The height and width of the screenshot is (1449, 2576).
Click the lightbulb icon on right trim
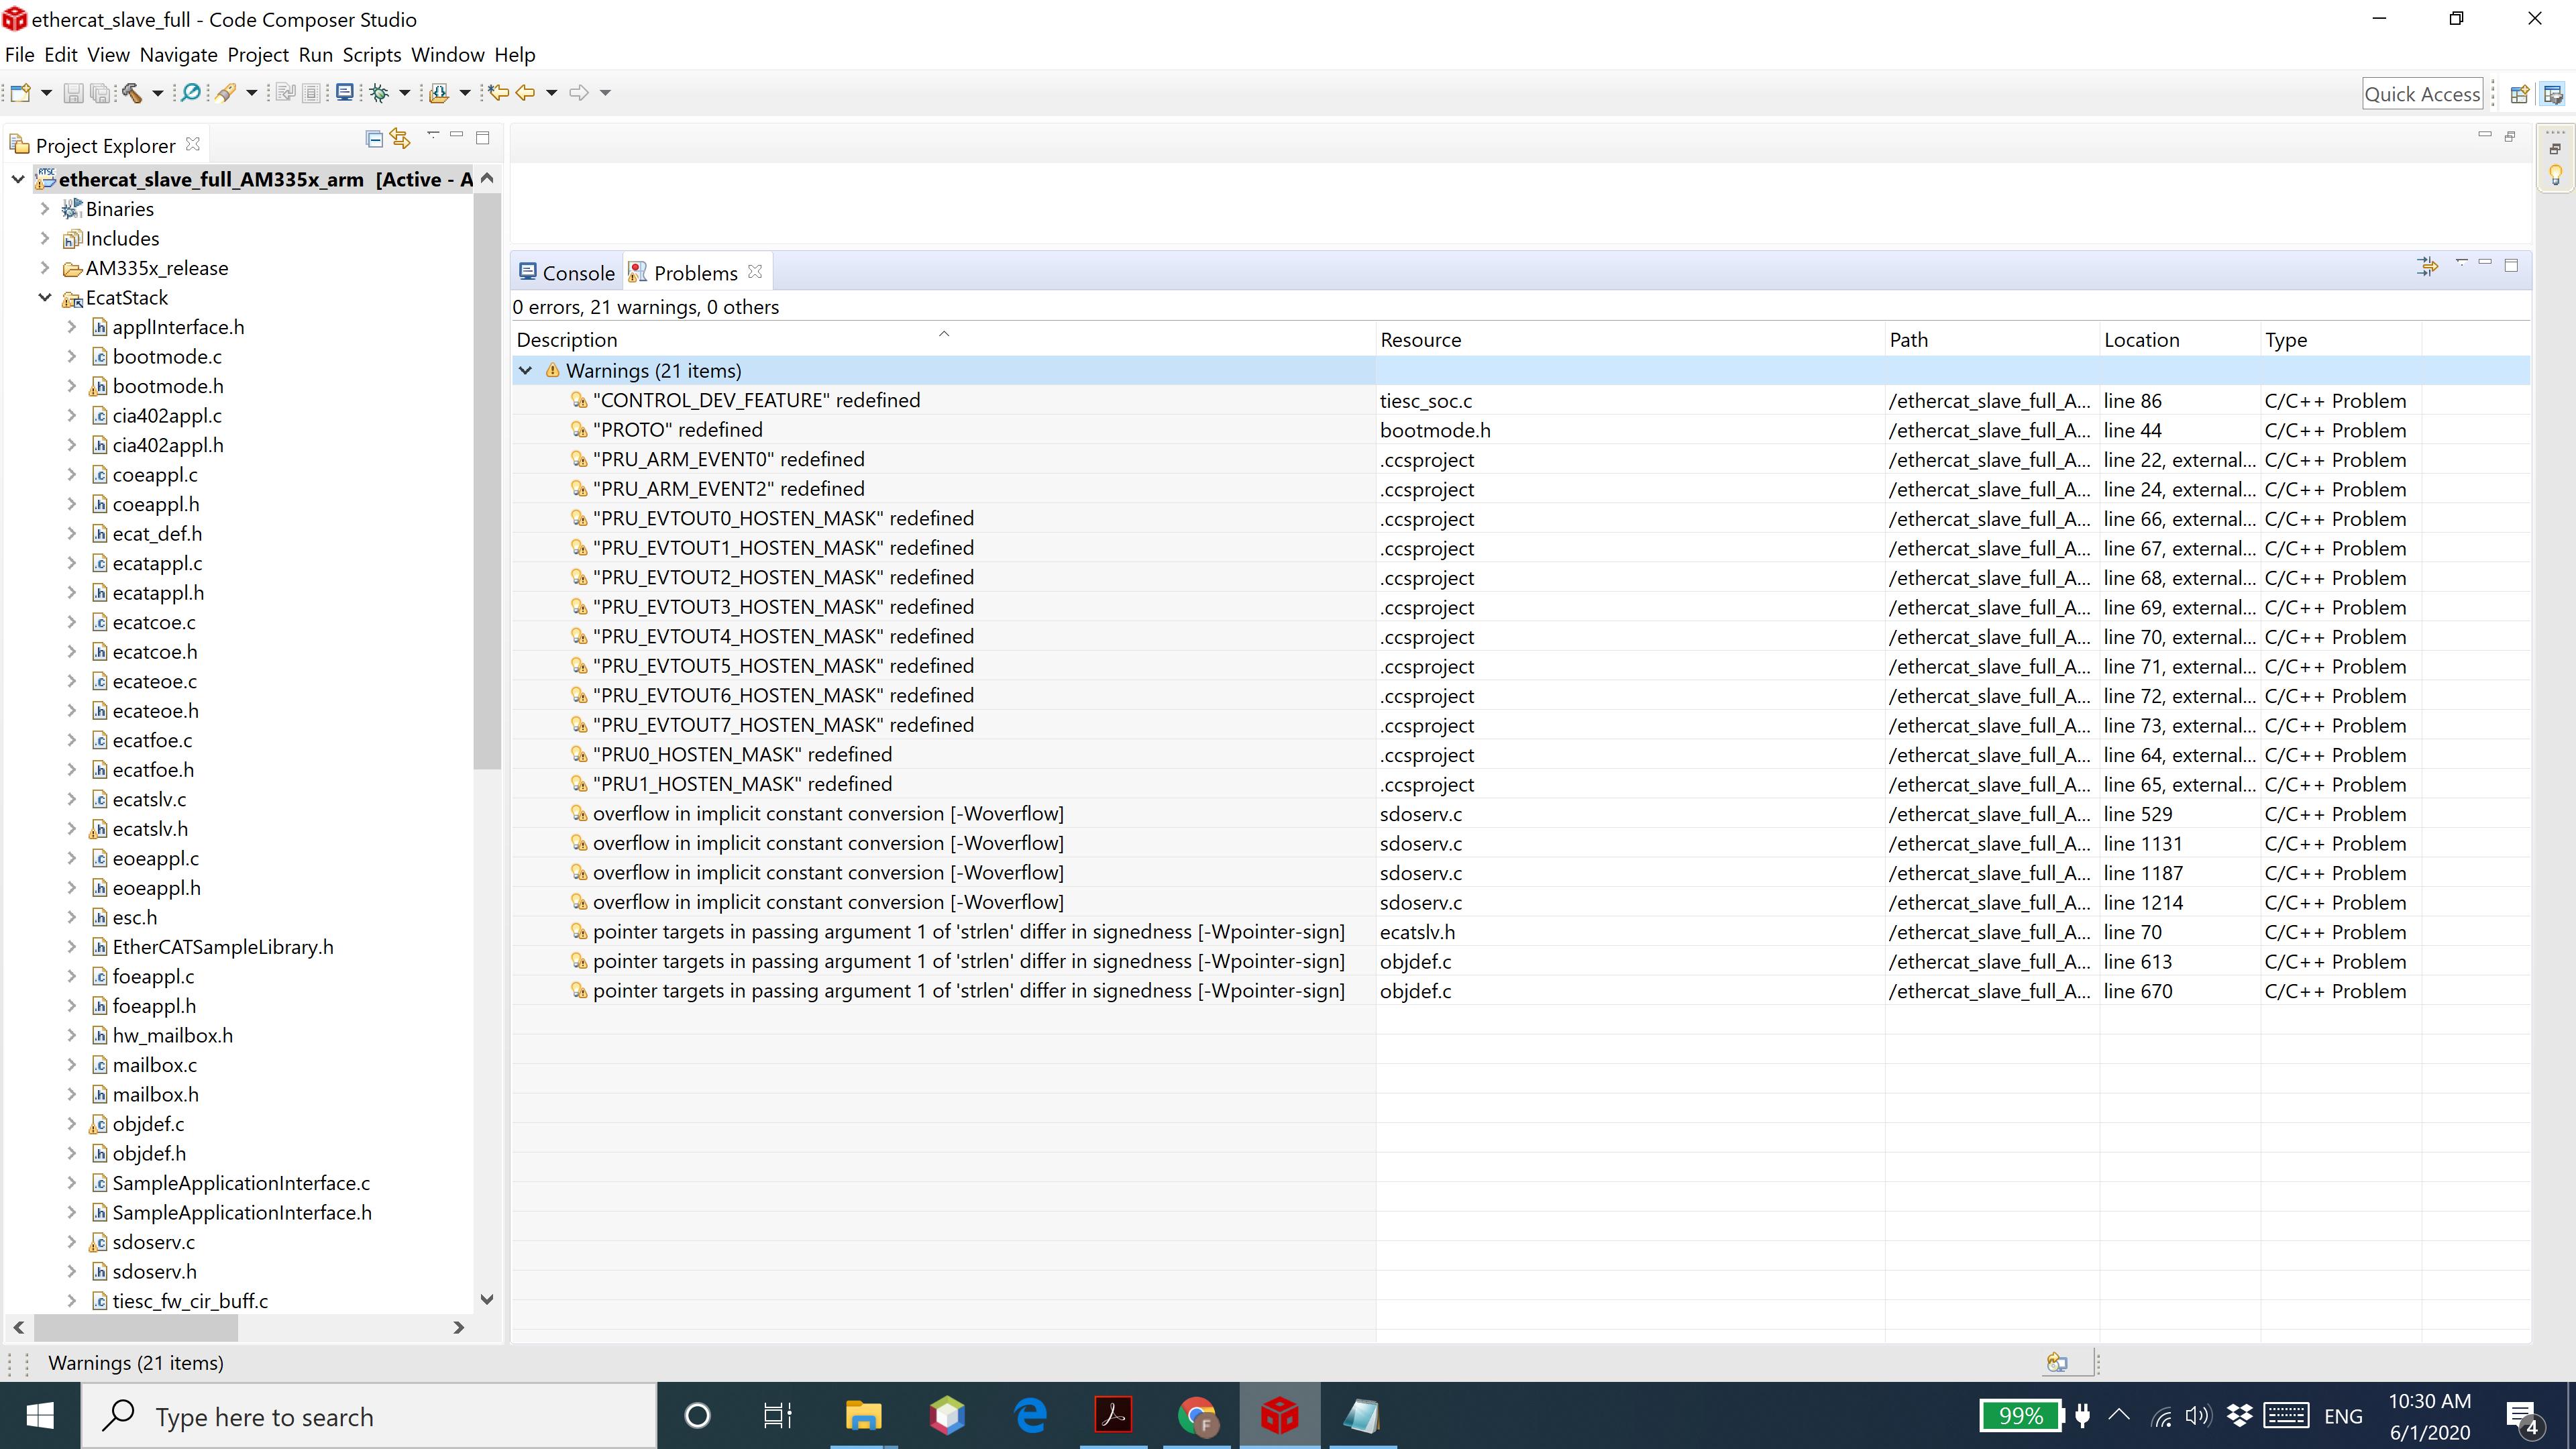pos(2555,175)
